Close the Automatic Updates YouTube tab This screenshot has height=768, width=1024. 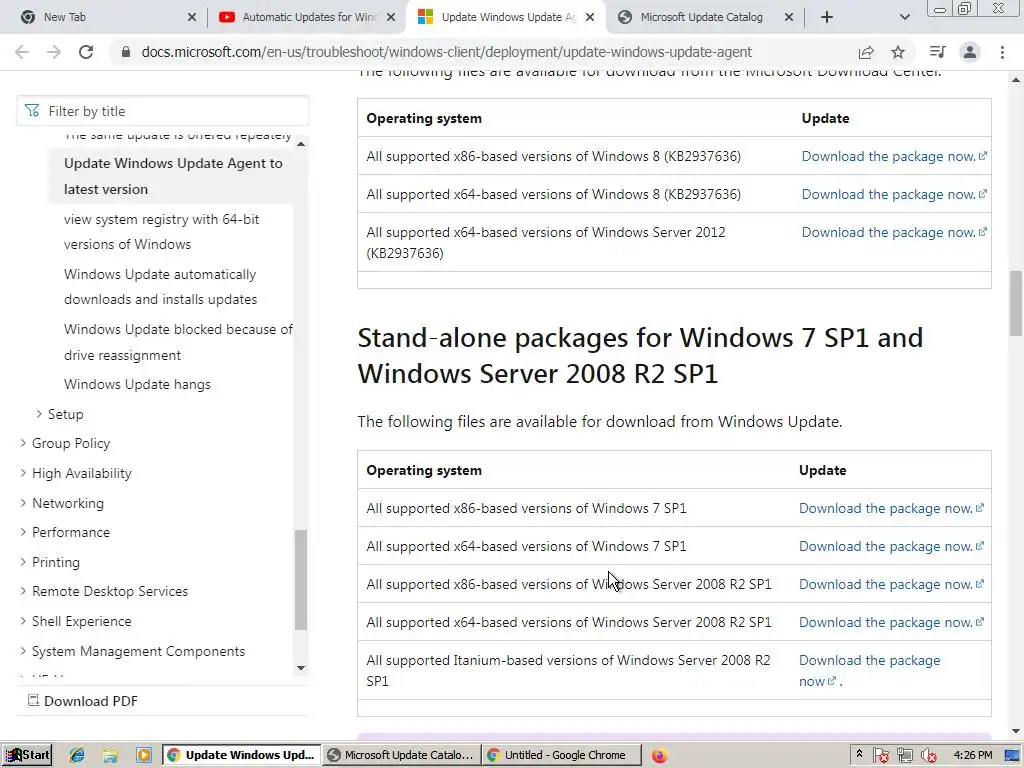coord(391,17)
